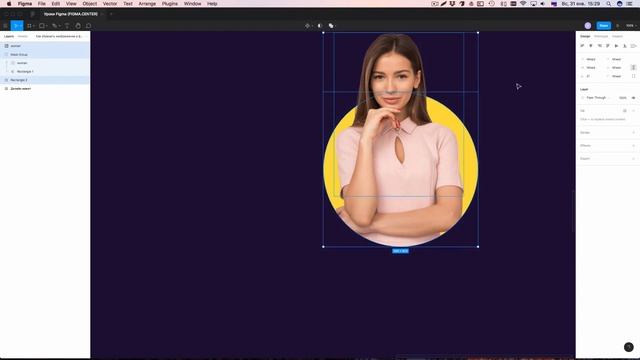Open the Help question mark button
The width and height of the screenshot is (640, 360).
pos(629,347)
